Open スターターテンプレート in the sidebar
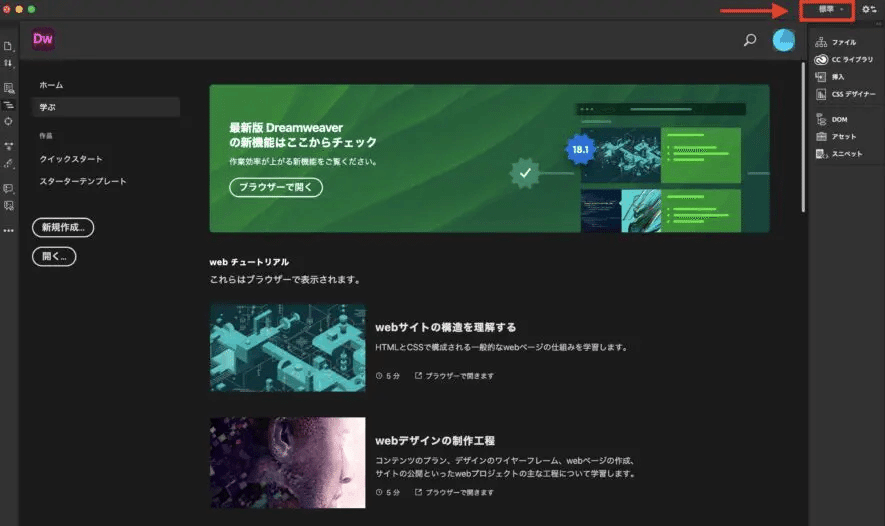885x526 pixels. tap(83, 181)
